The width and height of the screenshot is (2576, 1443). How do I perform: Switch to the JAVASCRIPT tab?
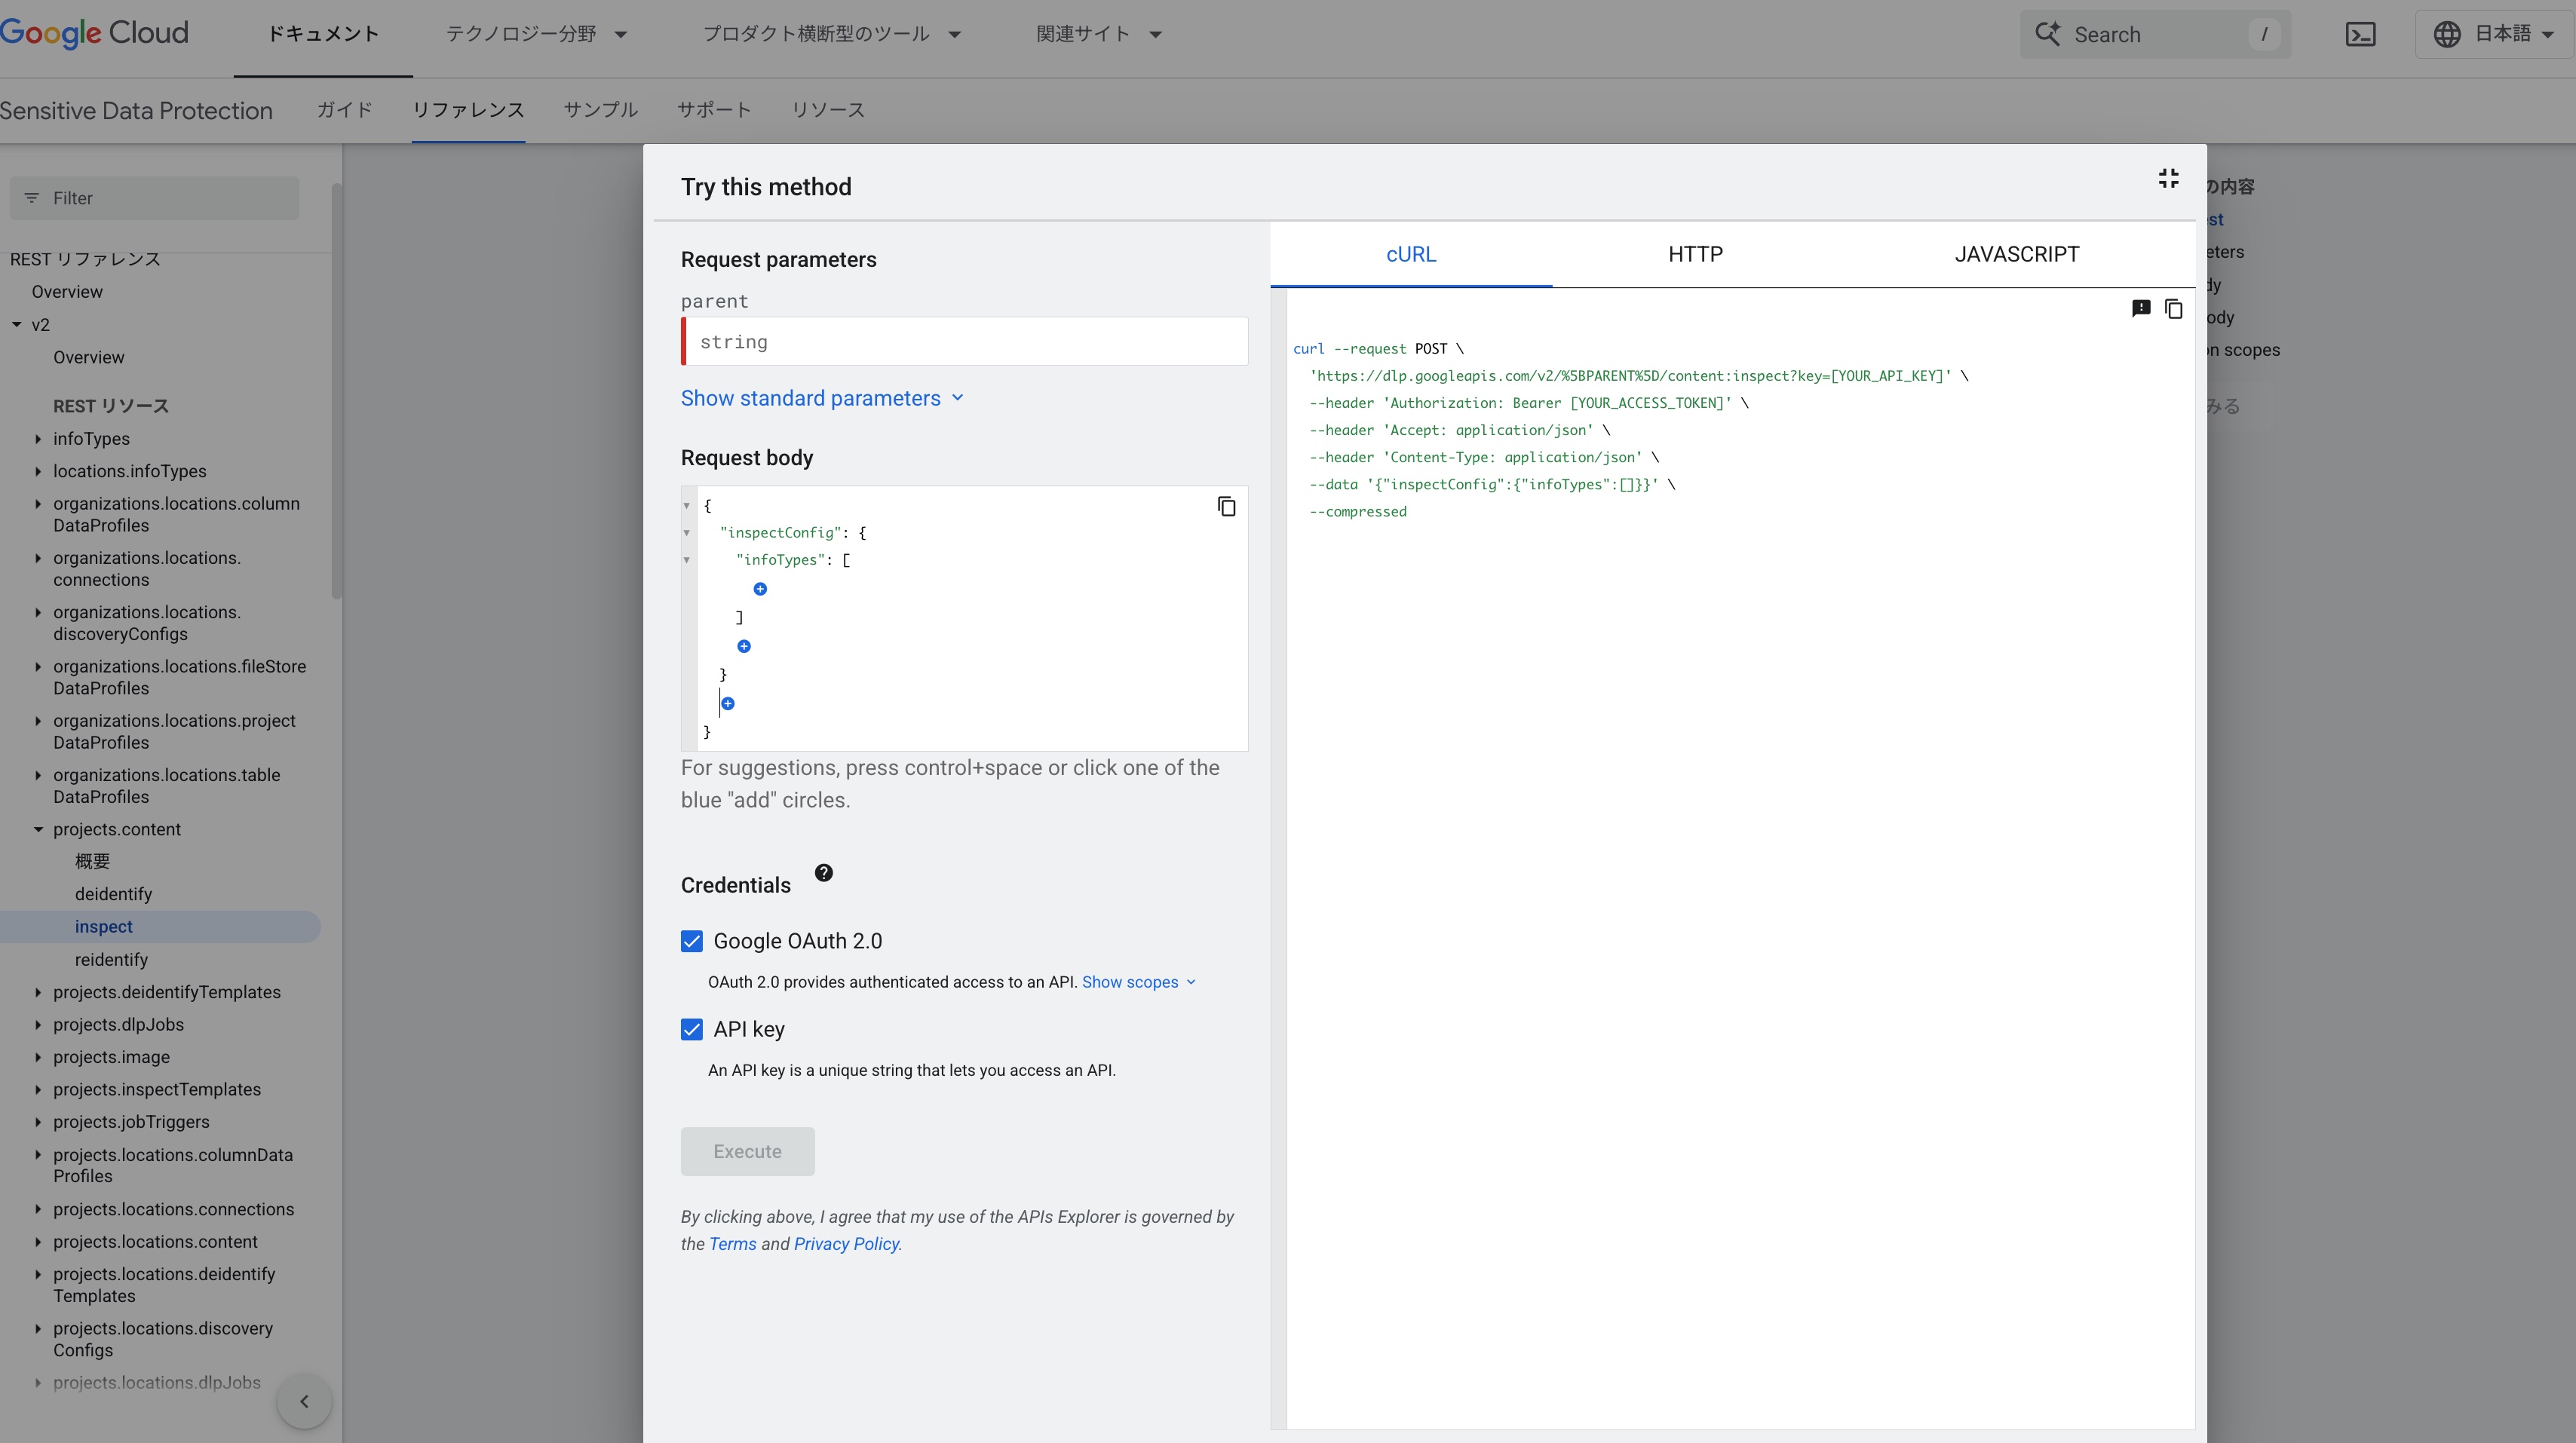pos(2016,254)
